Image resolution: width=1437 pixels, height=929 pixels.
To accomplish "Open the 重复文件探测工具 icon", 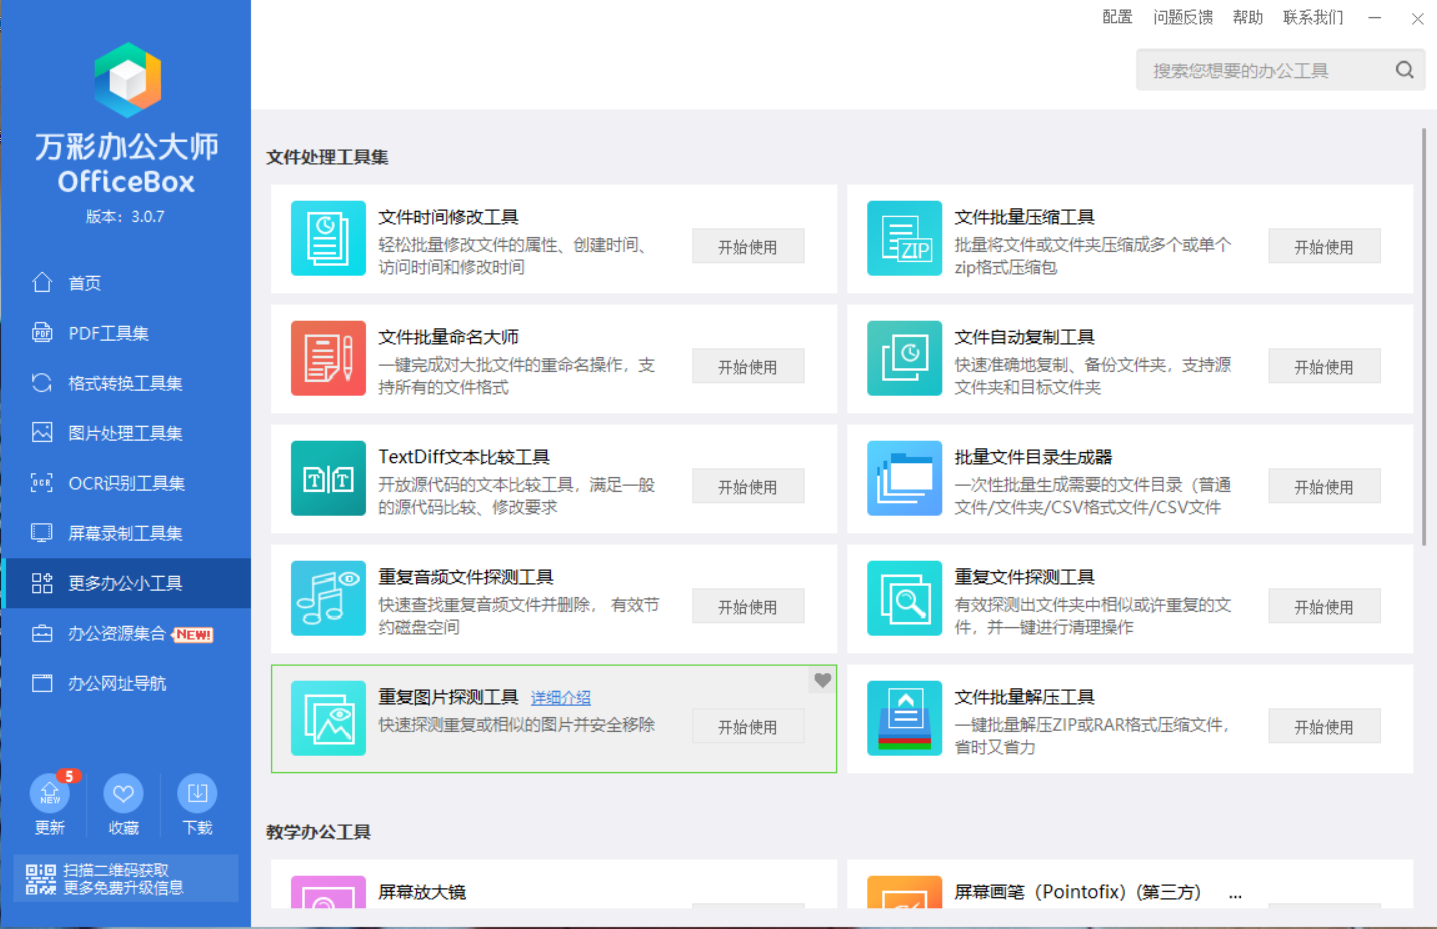I will coord(904,598).
